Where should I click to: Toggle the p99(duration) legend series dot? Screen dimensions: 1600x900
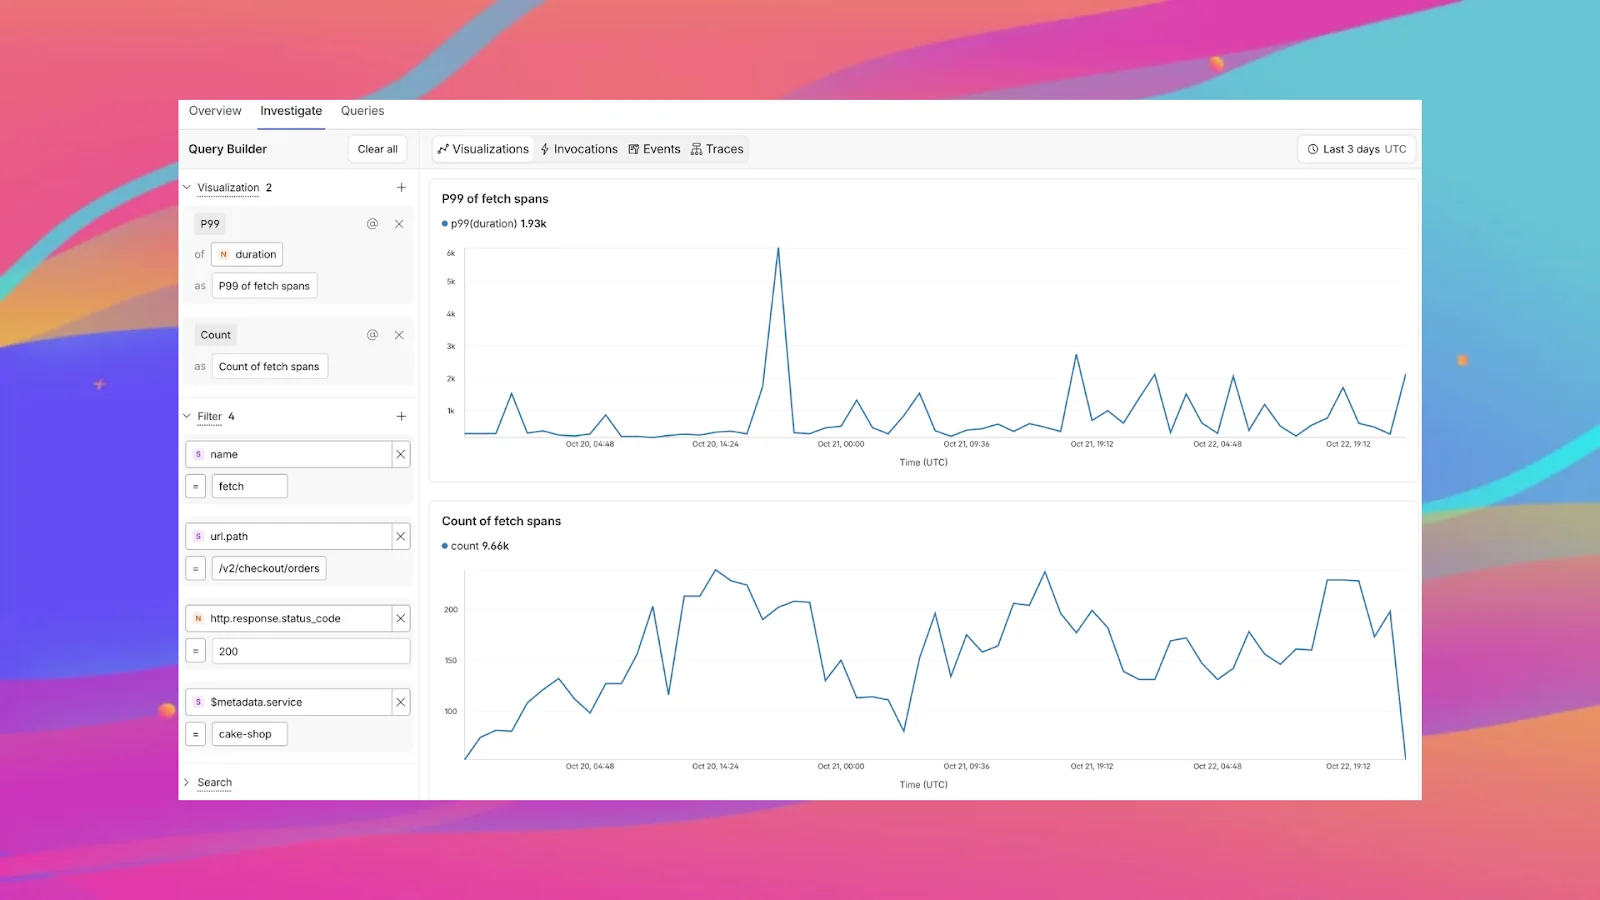coord(445,224)
